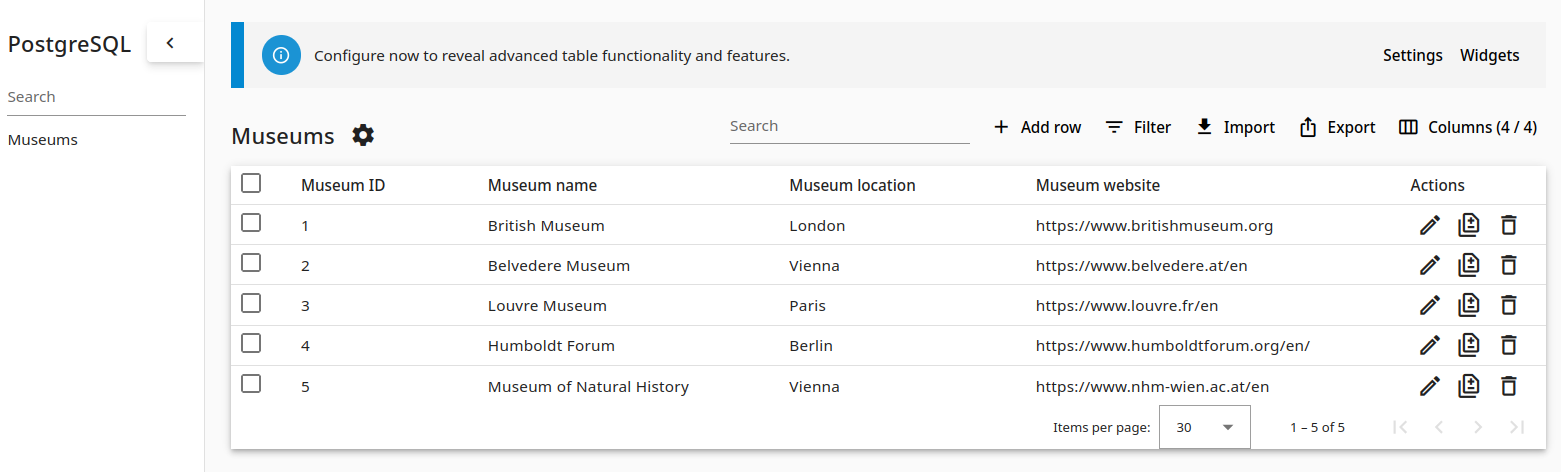1561x472 pixels.
Task: Click the Add row button
Action: (1037, 127)
